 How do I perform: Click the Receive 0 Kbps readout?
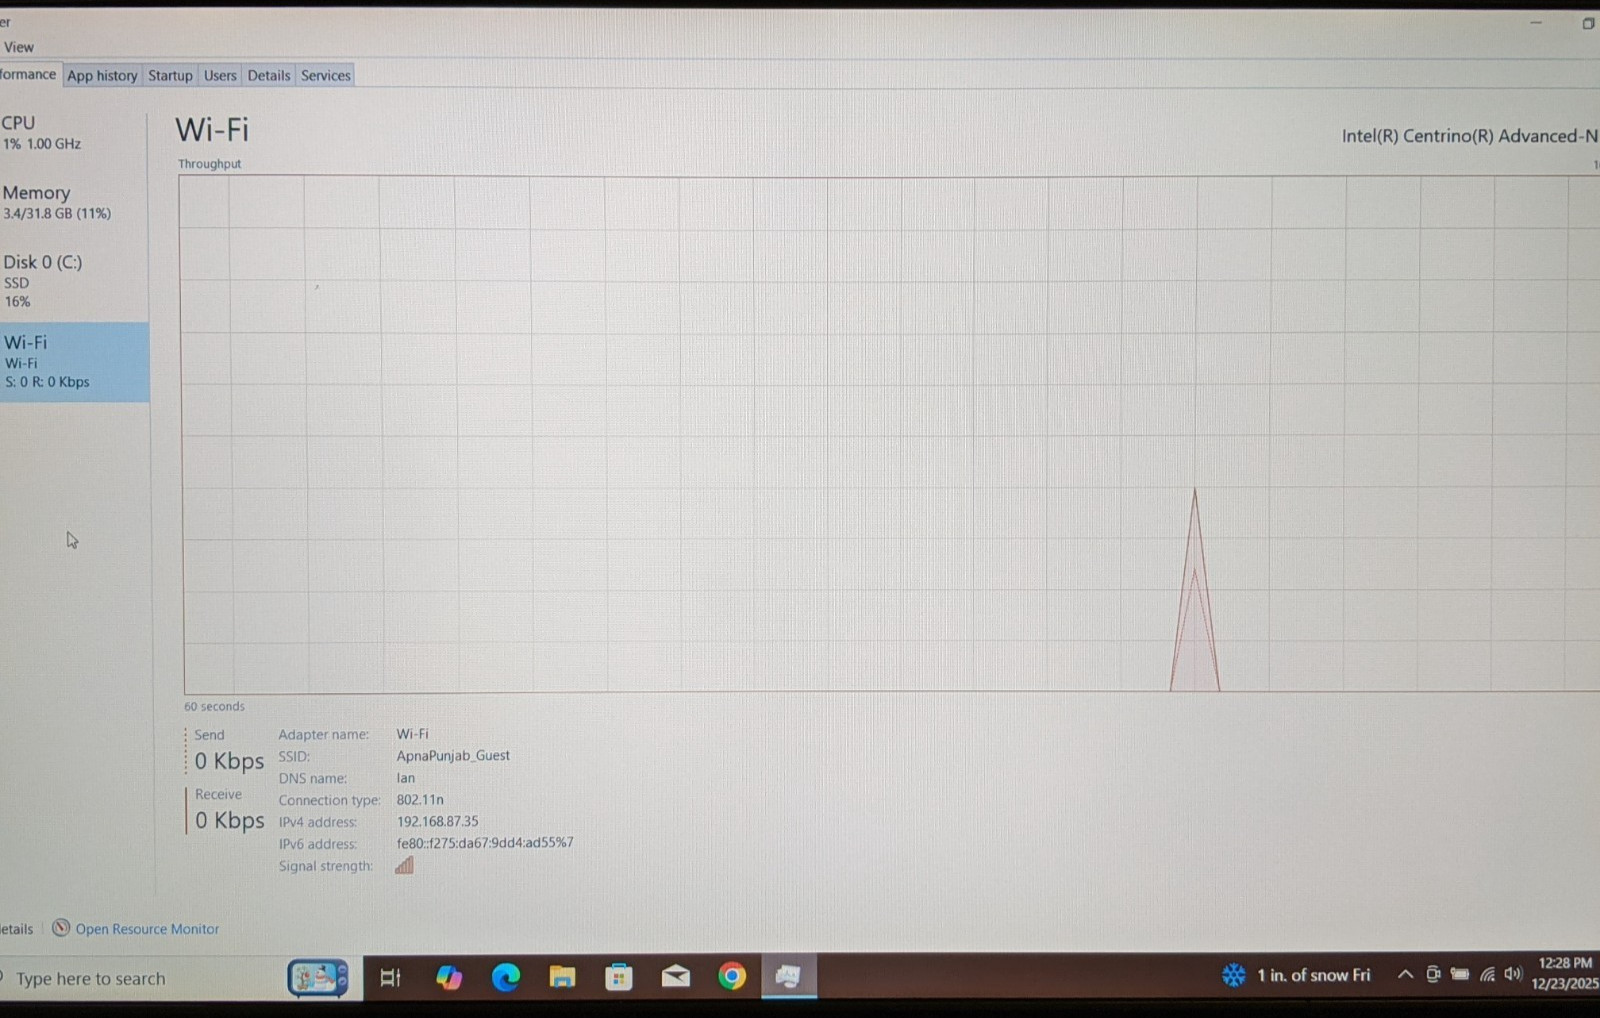tap(229, 820)
